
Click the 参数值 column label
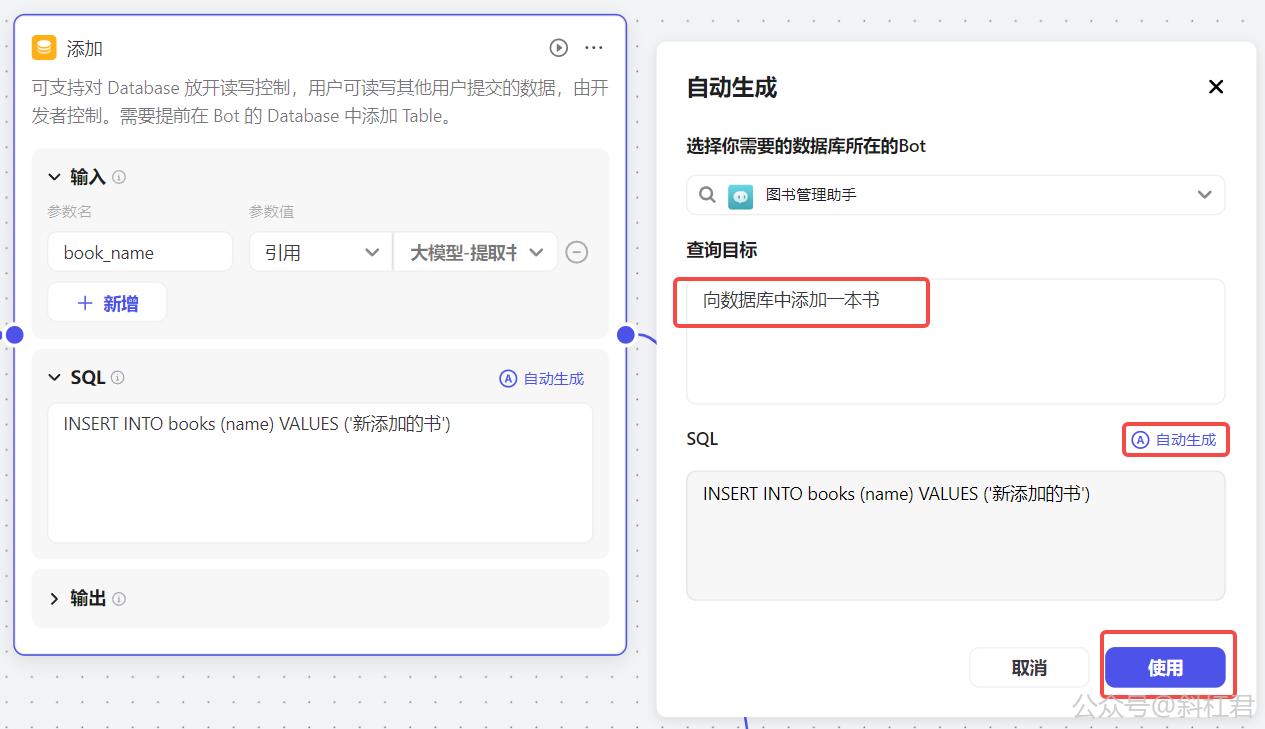[x=271, y=212]
